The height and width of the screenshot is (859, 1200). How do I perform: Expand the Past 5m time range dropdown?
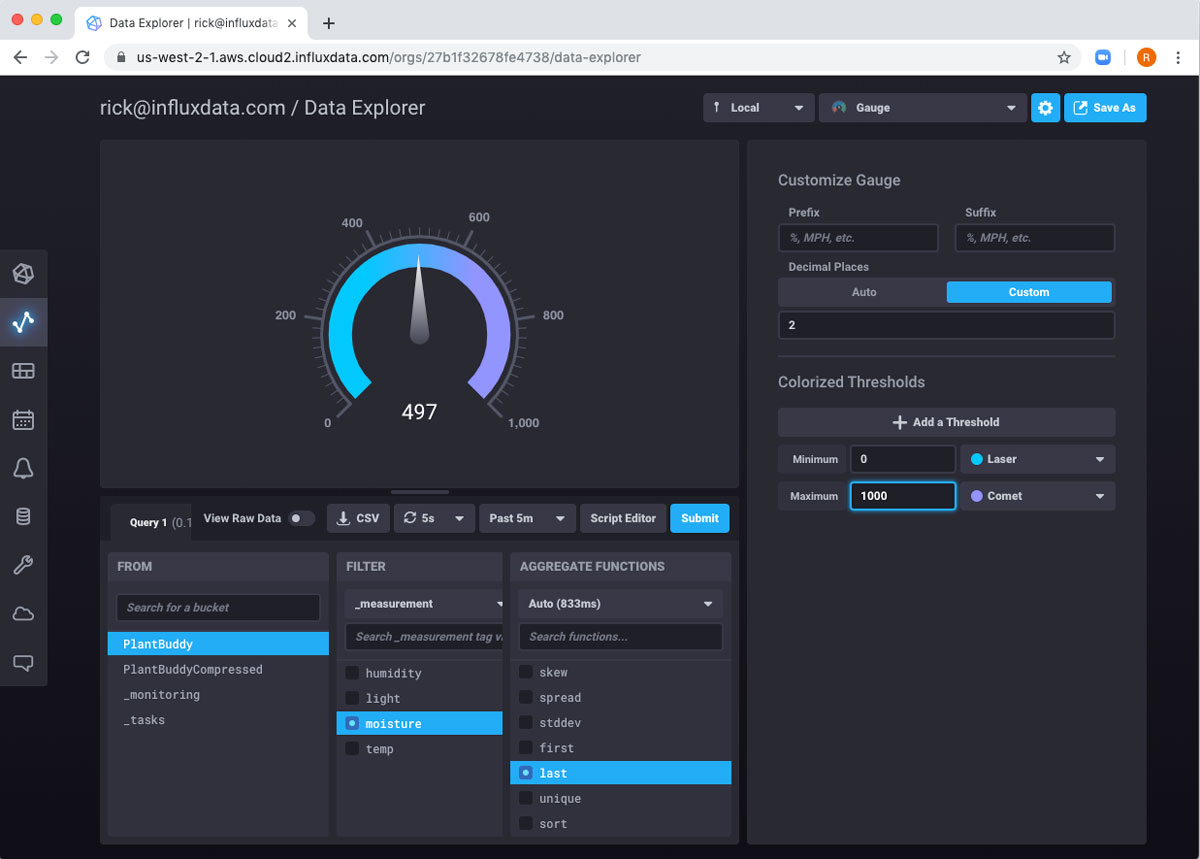pos(527,518)
